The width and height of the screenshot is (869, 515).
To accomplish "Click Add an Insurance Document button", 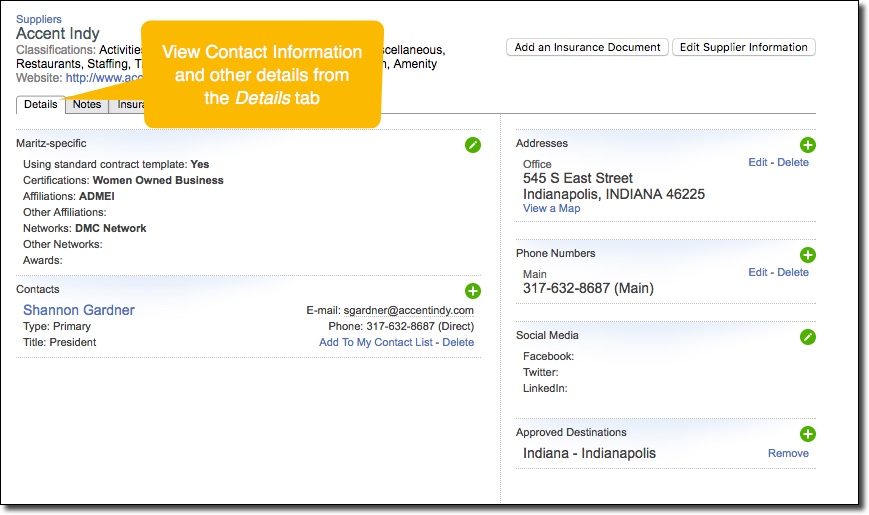I will [x=587, y=47].
